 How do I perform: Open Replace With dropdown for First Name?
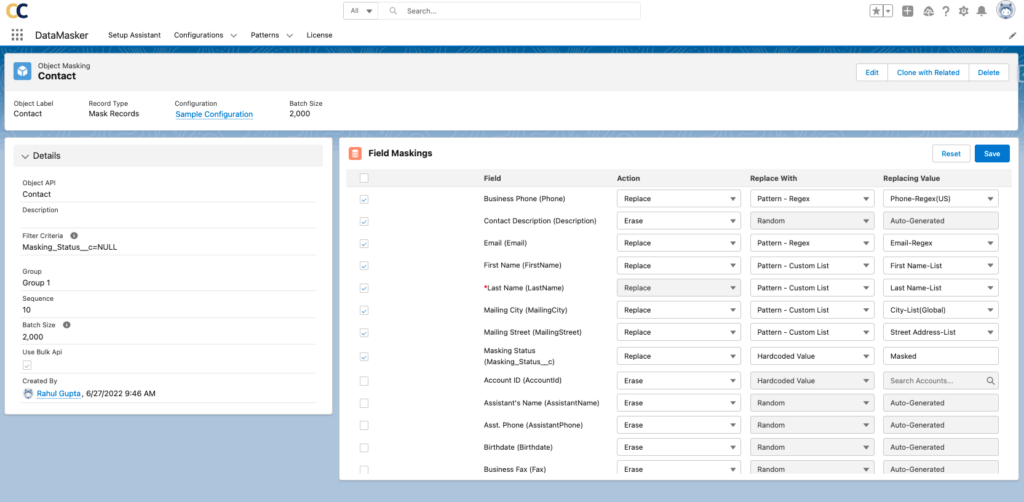810,266
